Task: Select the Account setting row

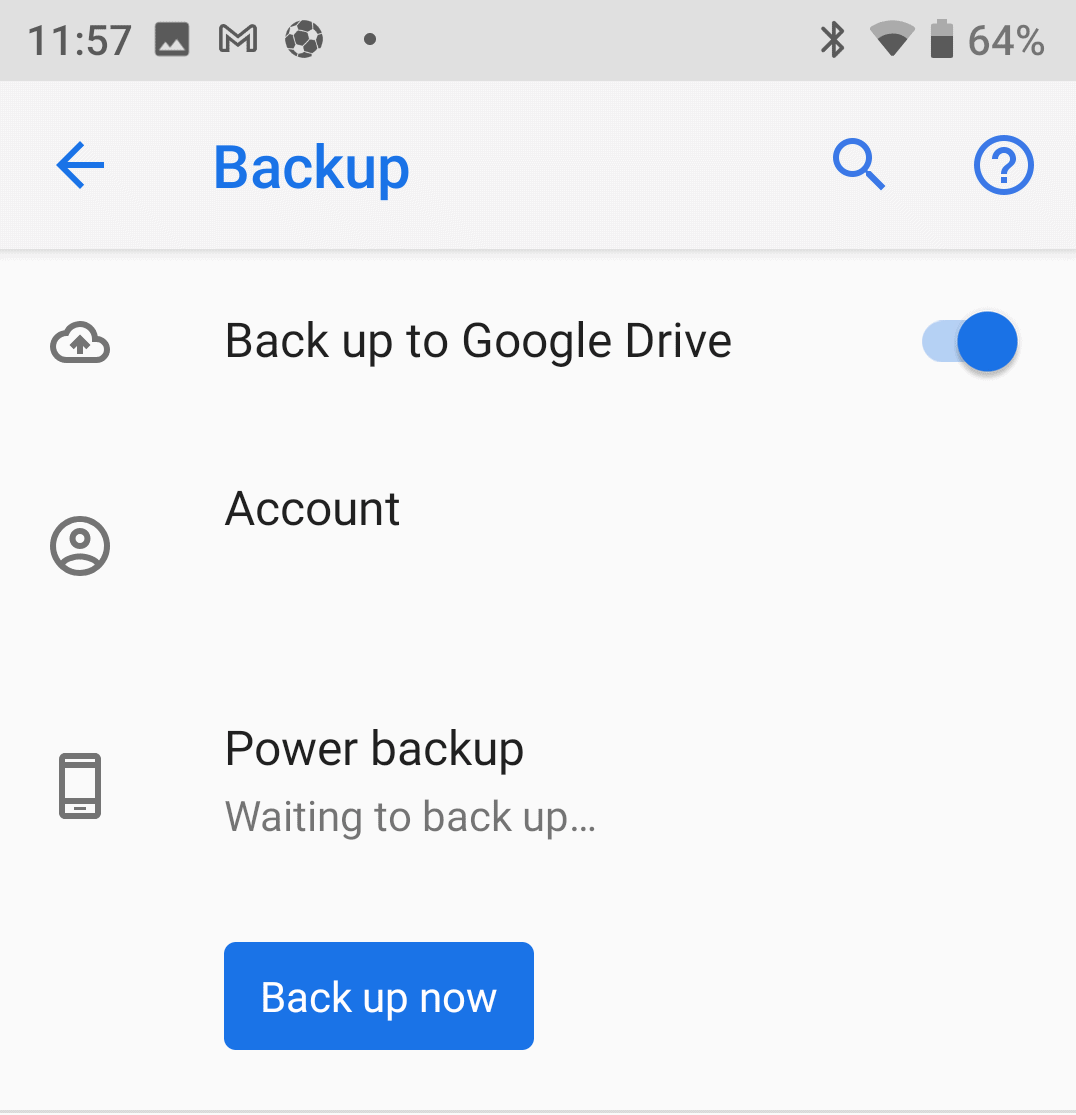Action: pyautogui.click(x=538, y=545)
